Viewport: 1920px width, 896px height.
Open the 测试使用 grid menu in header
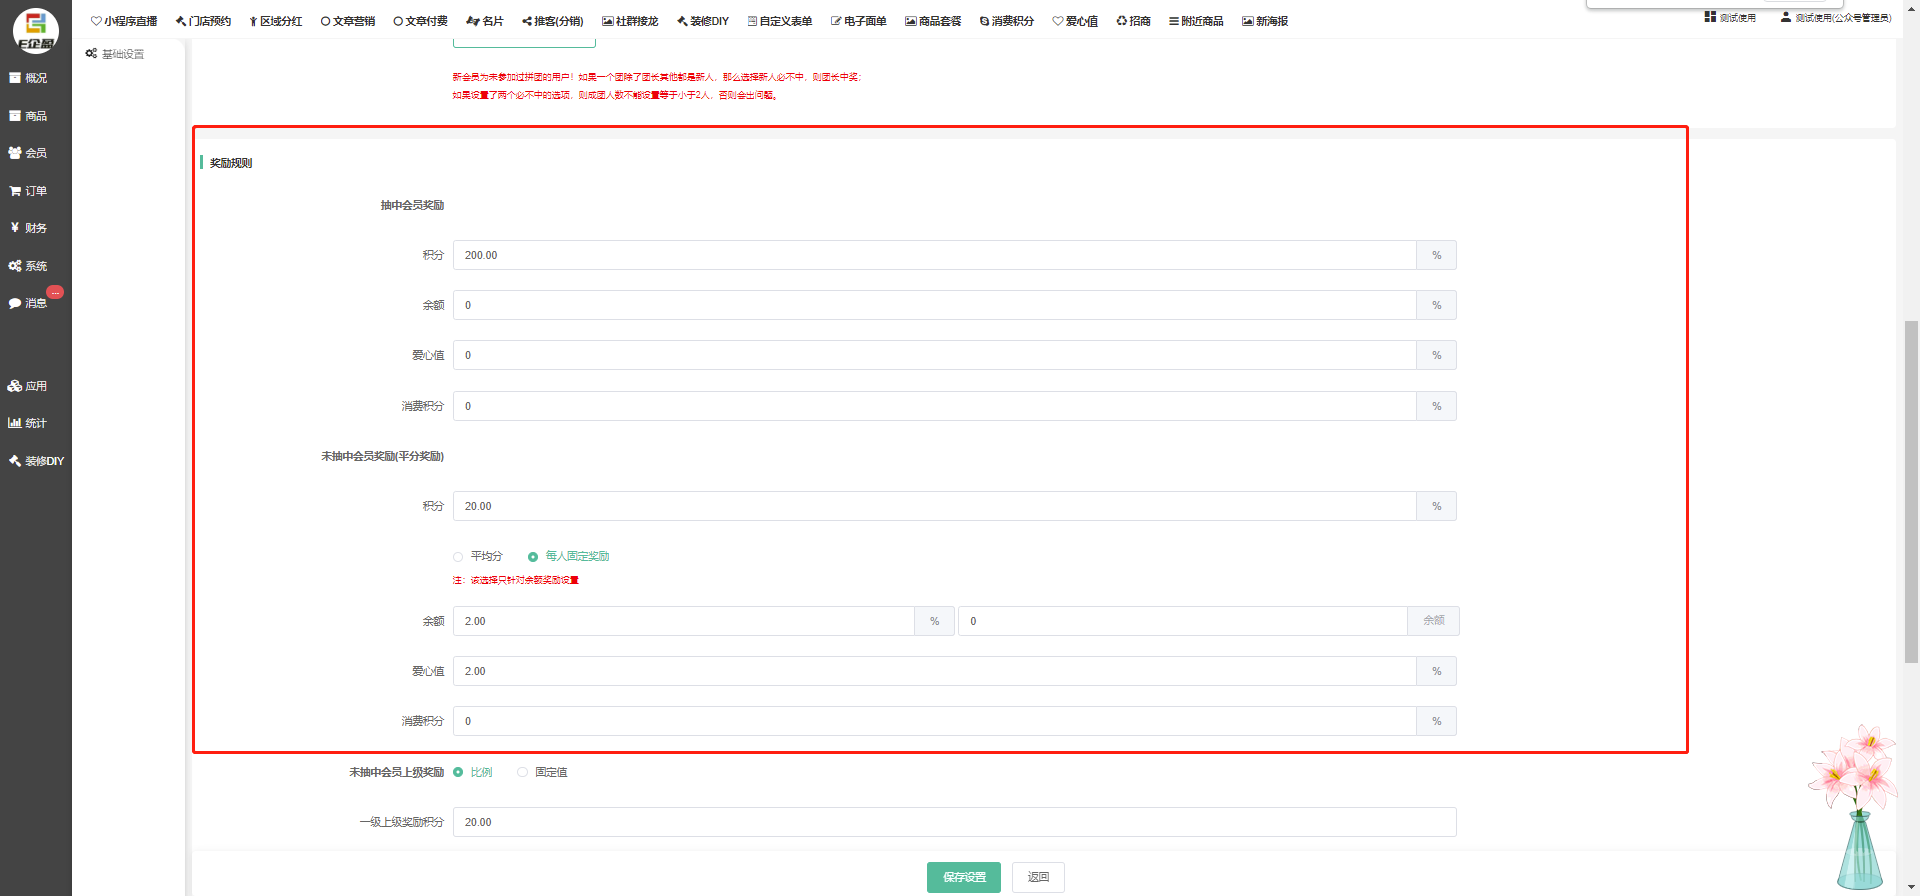[1730, 18]
